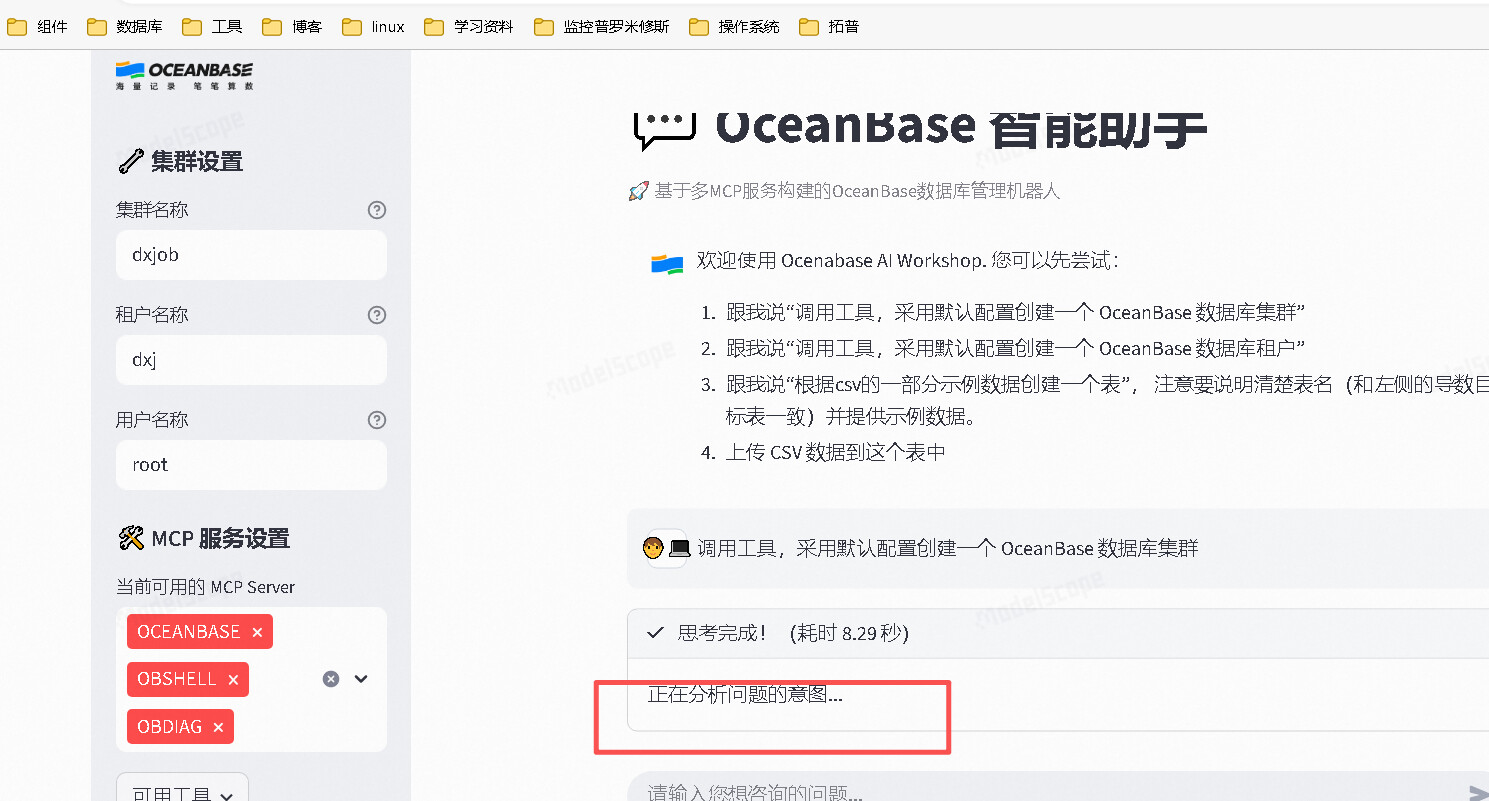The width and height of the screenshot is (1489, 801).
Task: Remove the OBDIAG server tag
Action: [218, 727]
